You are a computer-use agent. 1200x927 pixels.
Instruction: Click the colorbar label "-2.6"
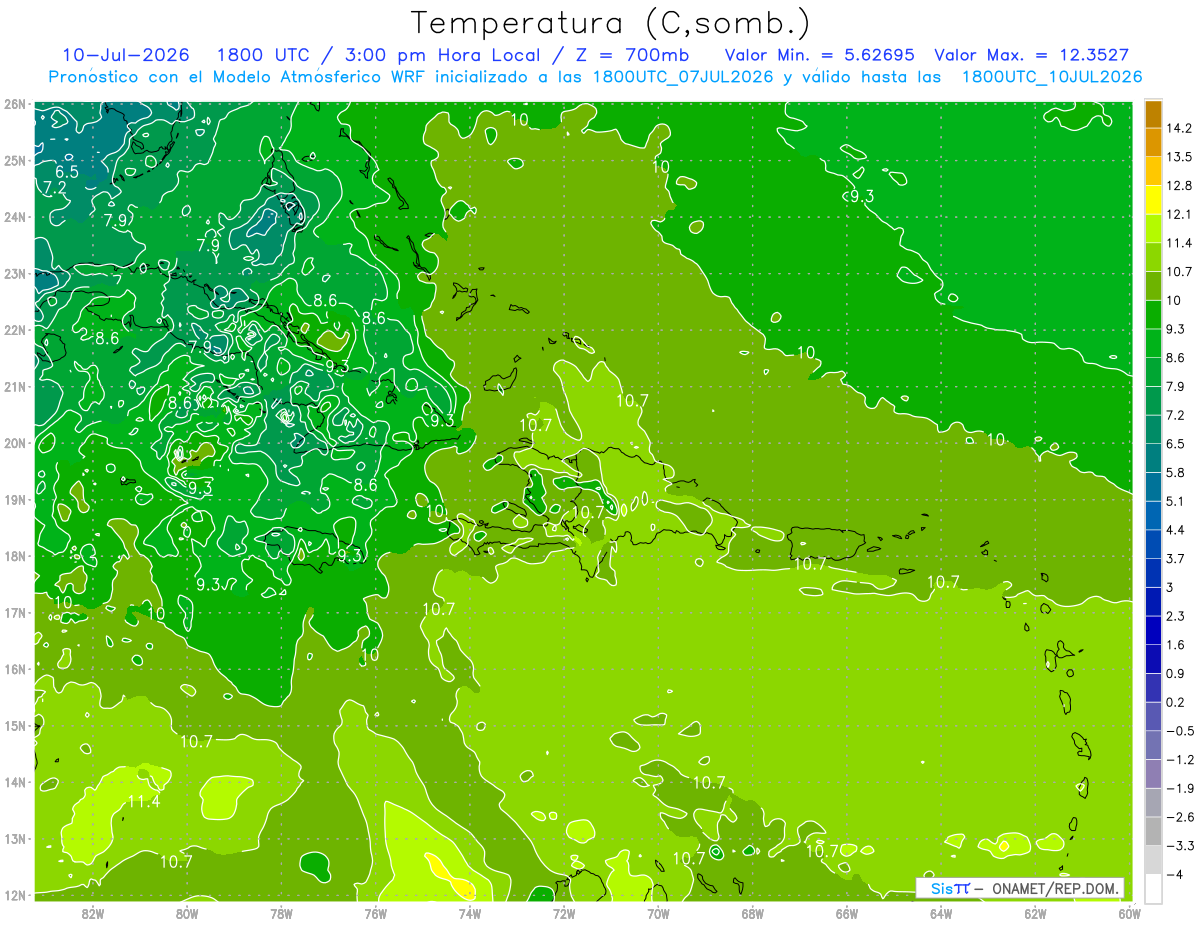[1180, 817]
